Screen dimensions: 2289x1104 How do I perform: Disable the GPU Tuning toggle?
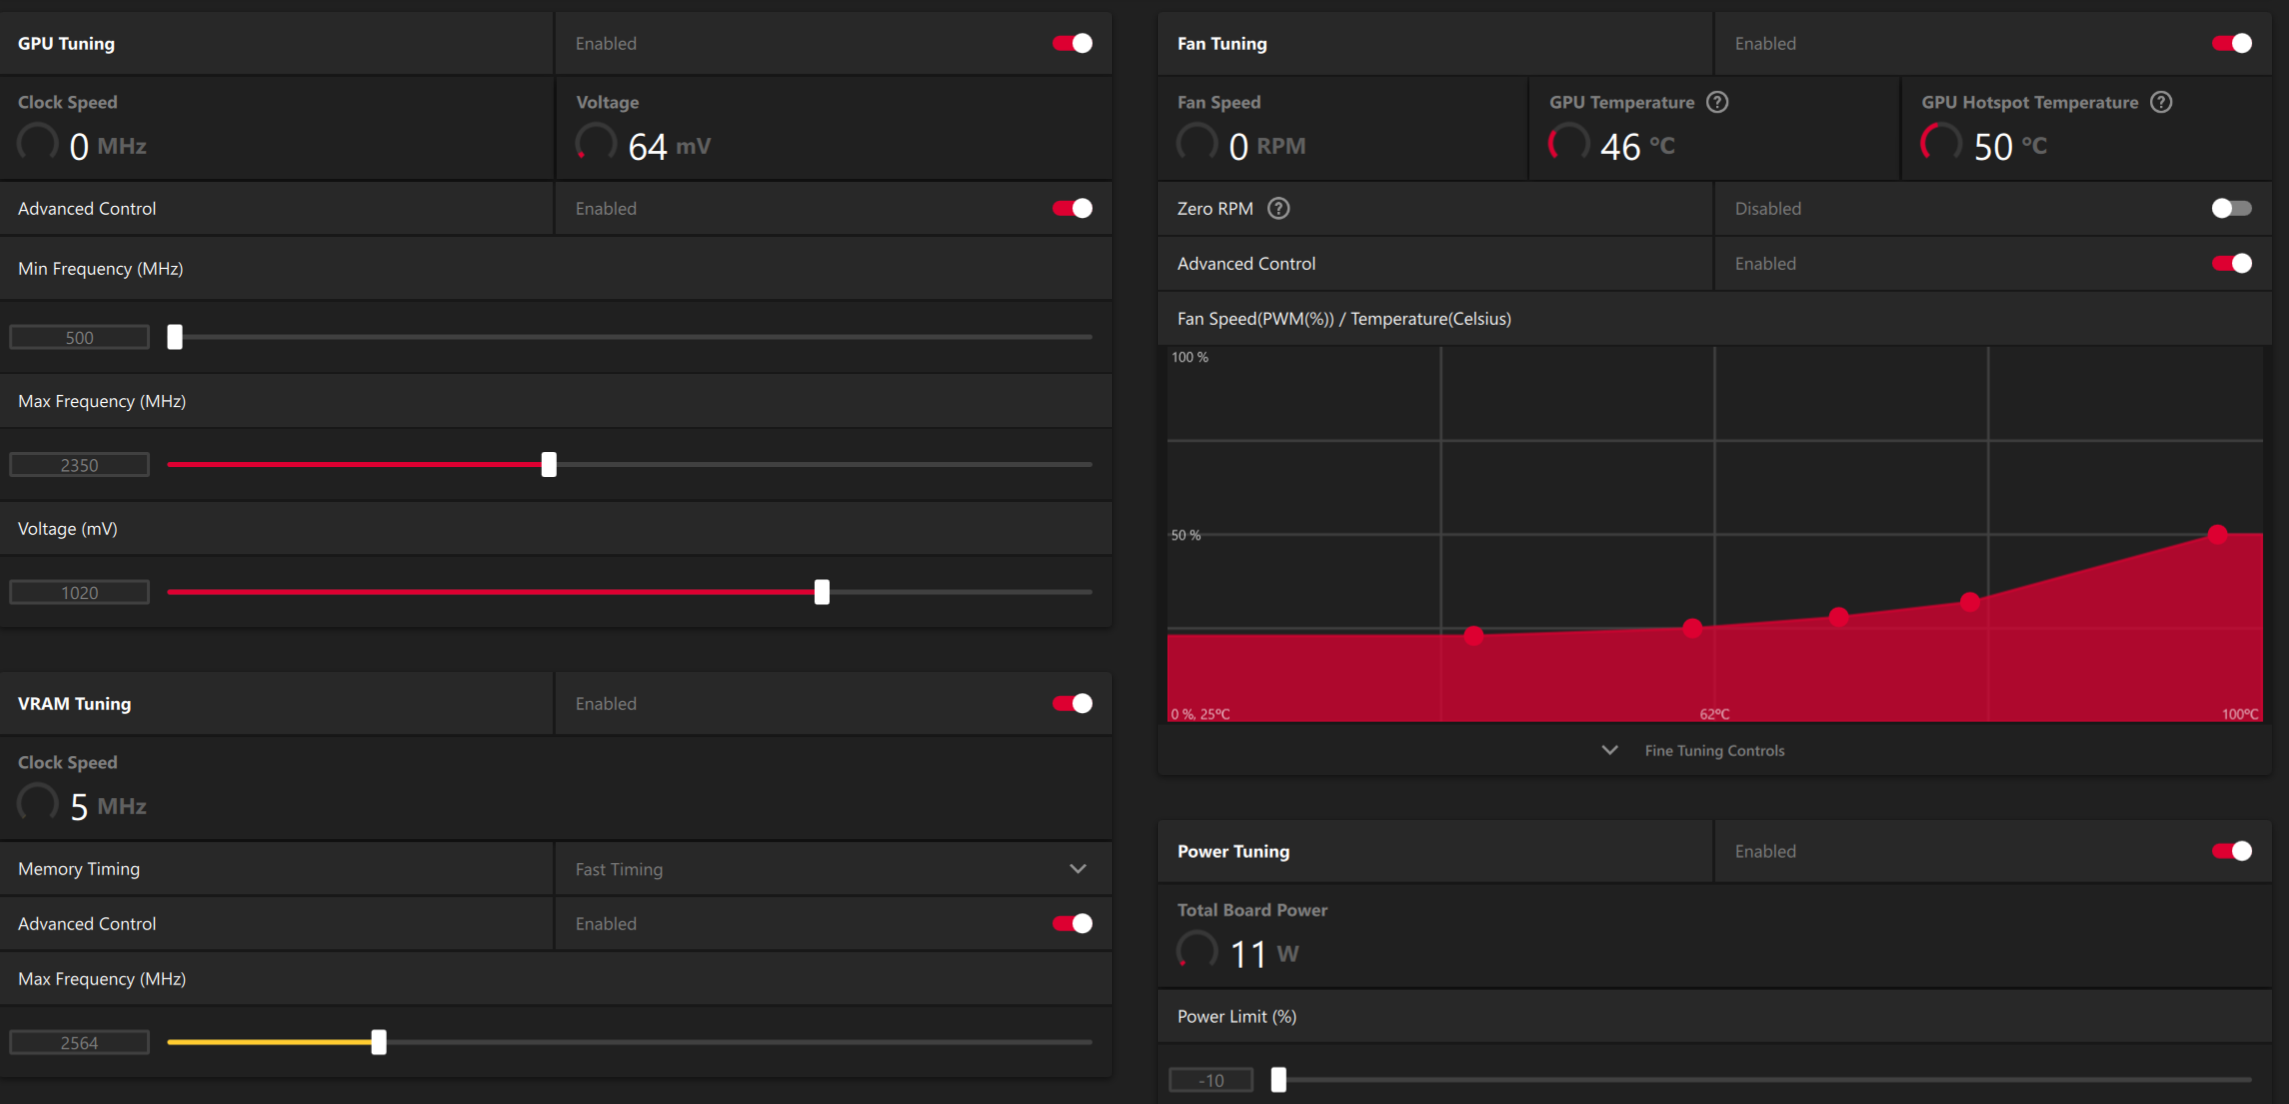tap(1072, 43)
